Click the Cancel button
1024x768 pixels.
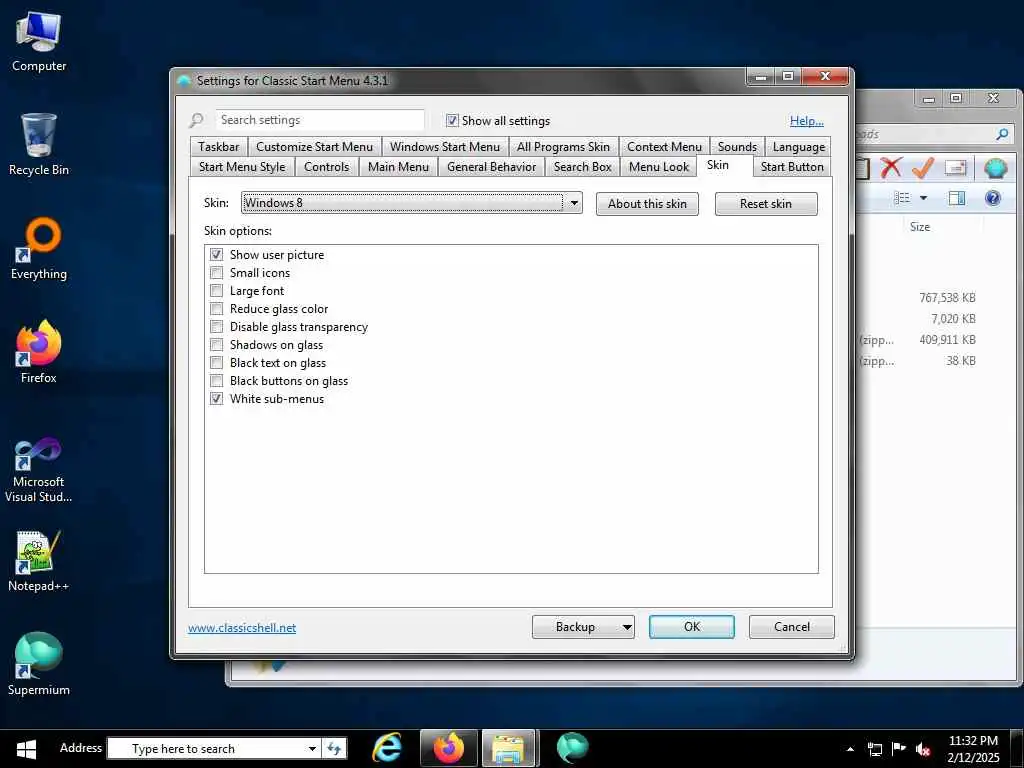point(792,627)
